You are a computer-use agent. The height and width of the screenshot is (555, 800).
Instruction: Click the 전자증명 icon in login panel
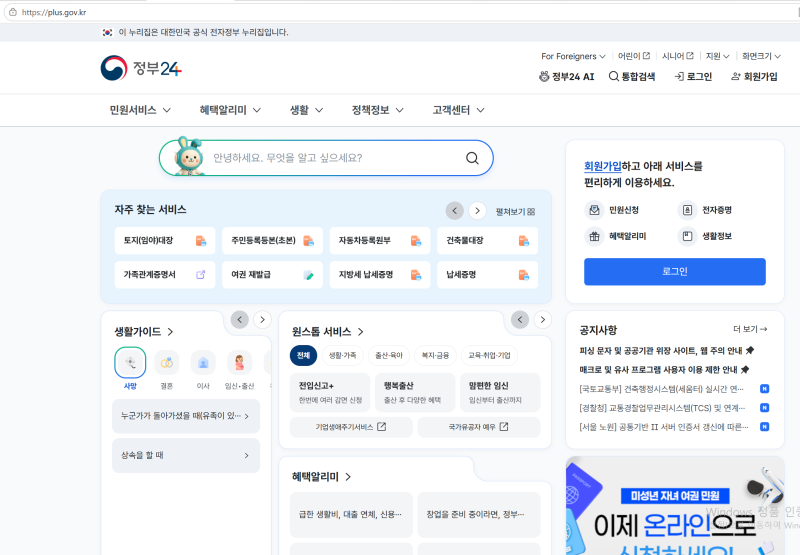coord(687,210)
